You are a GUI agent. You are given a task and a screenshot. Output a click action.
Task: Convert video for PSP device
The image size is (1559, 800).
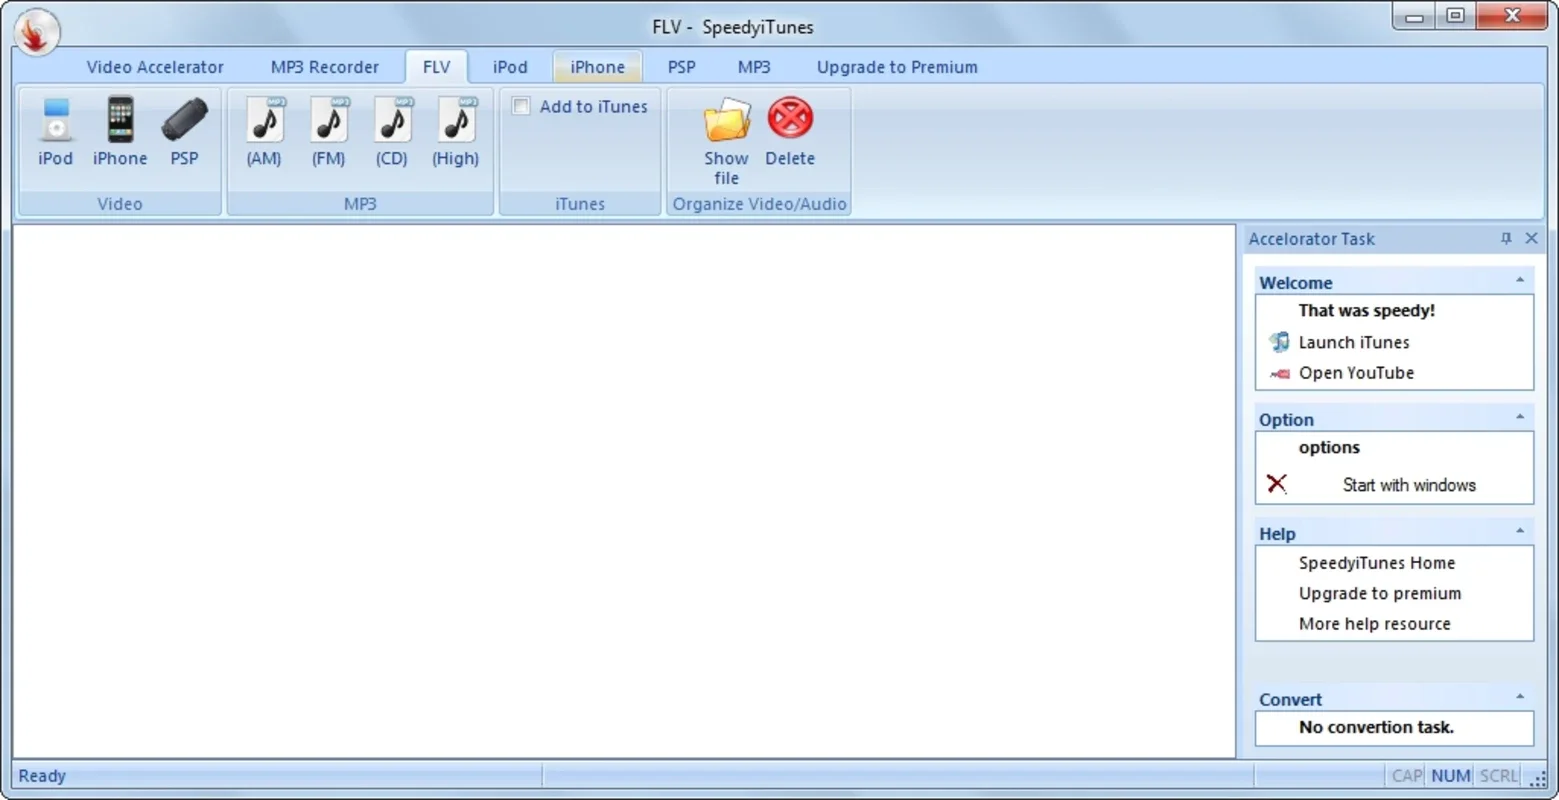pos(185,132)
